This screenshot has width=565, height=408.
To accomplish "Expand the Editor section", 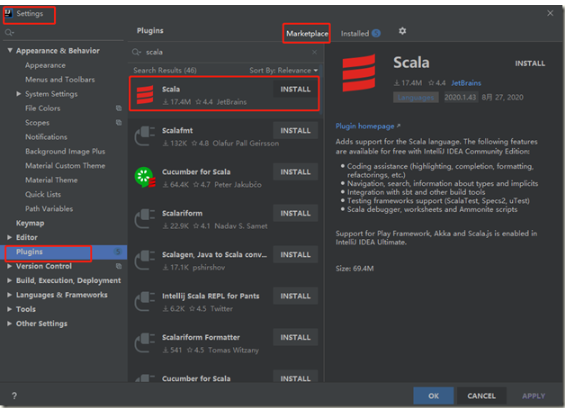I will pyautogui.click(x=10, y=237).
